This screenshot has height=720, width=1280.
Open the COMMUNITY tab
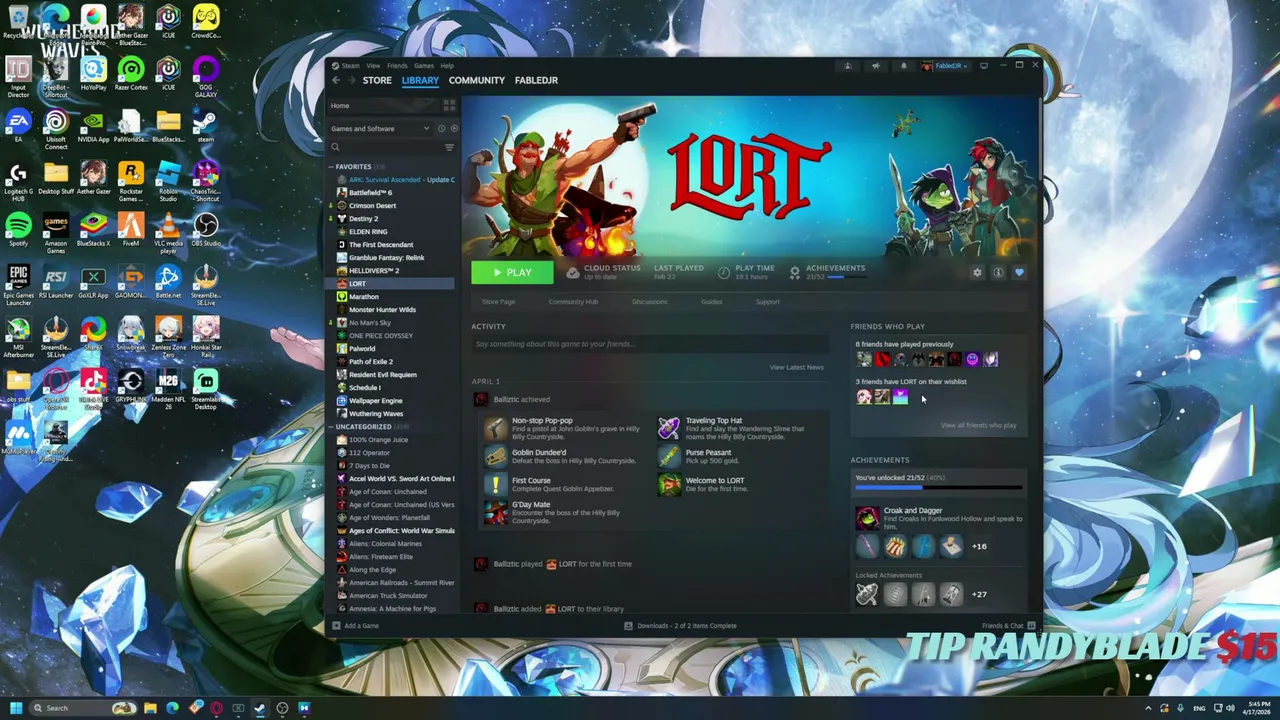[x=477, y=80]
